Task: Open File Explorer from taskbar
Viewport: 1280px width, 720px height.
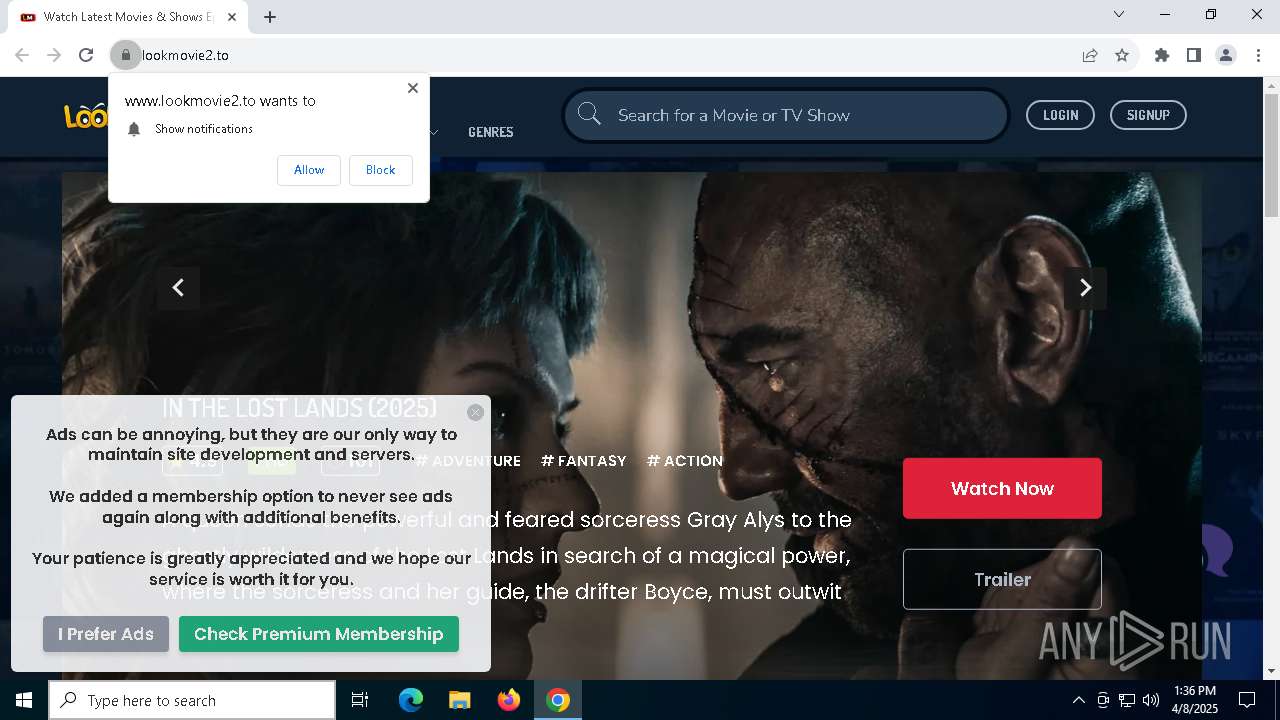Action: tap(459, 700)
